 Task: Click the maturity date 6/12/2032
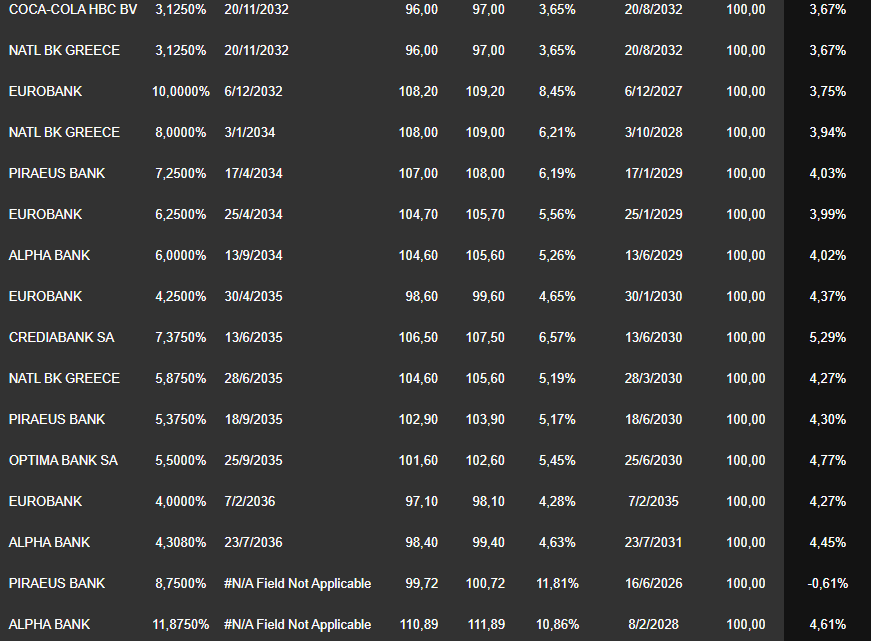(x=253, y=91)
